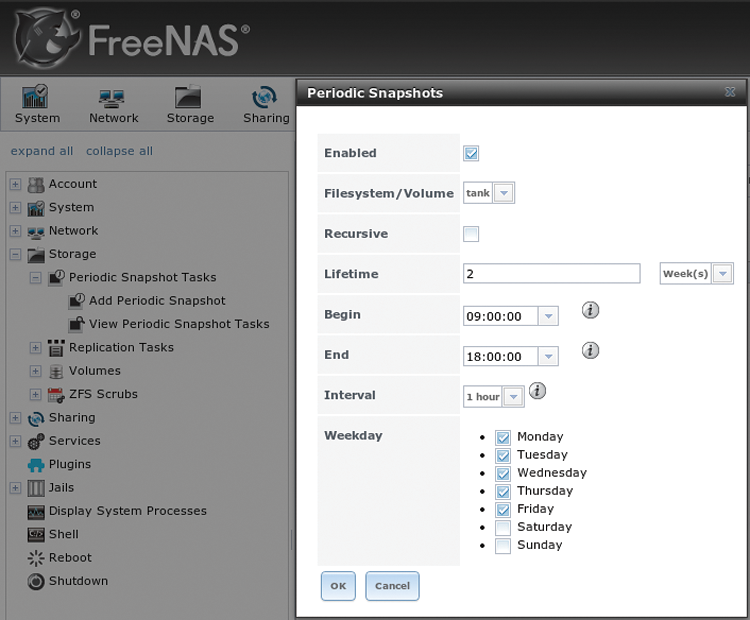Click the System toolbar icon
Viewport: 750px width, 620px height.
click(x=36, y=98)
